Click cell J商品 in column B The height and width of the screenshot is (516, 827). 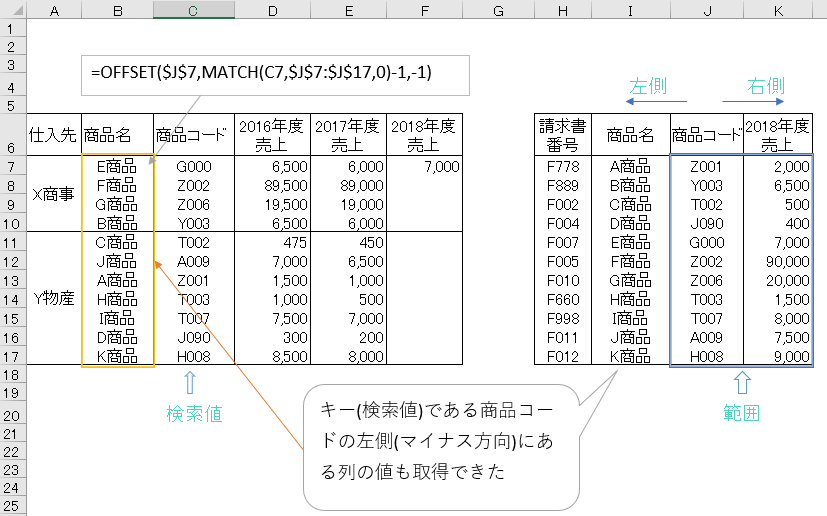click(x=117, y=262)
